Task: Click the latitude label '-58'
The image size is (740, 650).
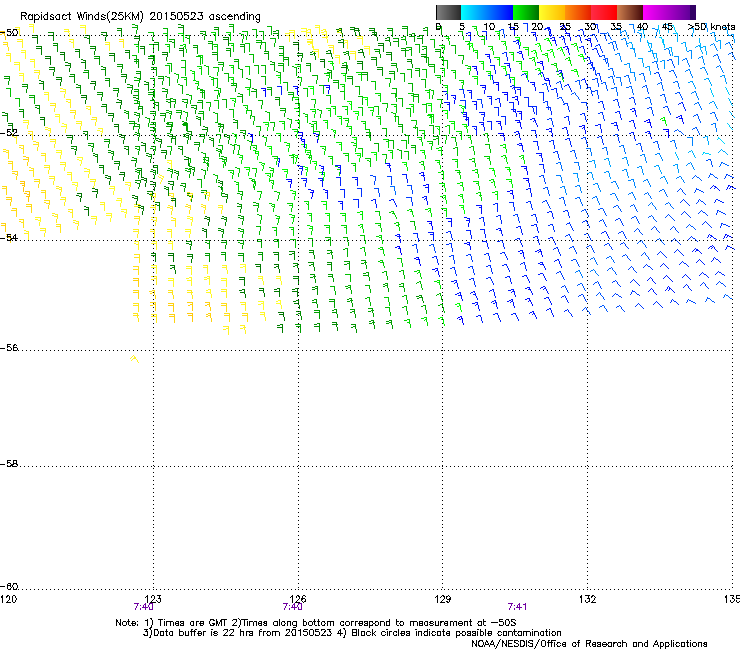Action: (9, 464)
